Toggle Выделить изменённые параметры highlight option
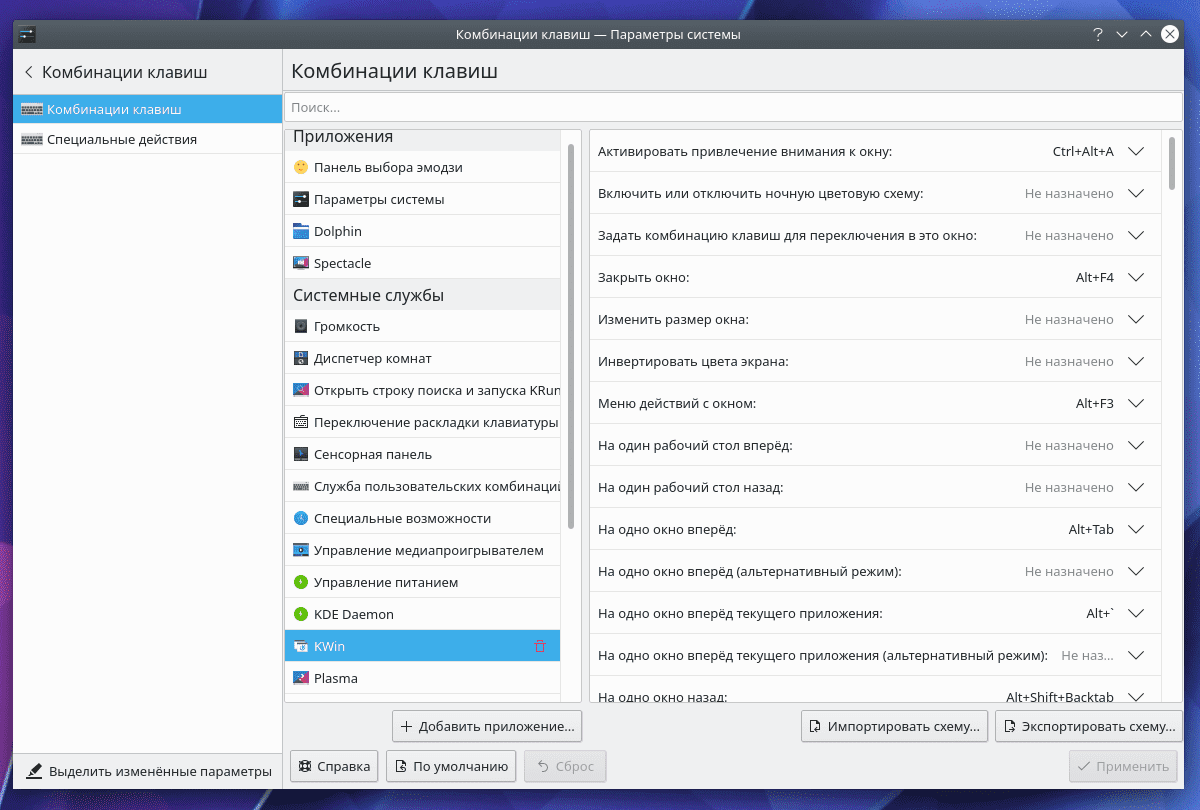 pyautogui.click(x=148, y=771)
